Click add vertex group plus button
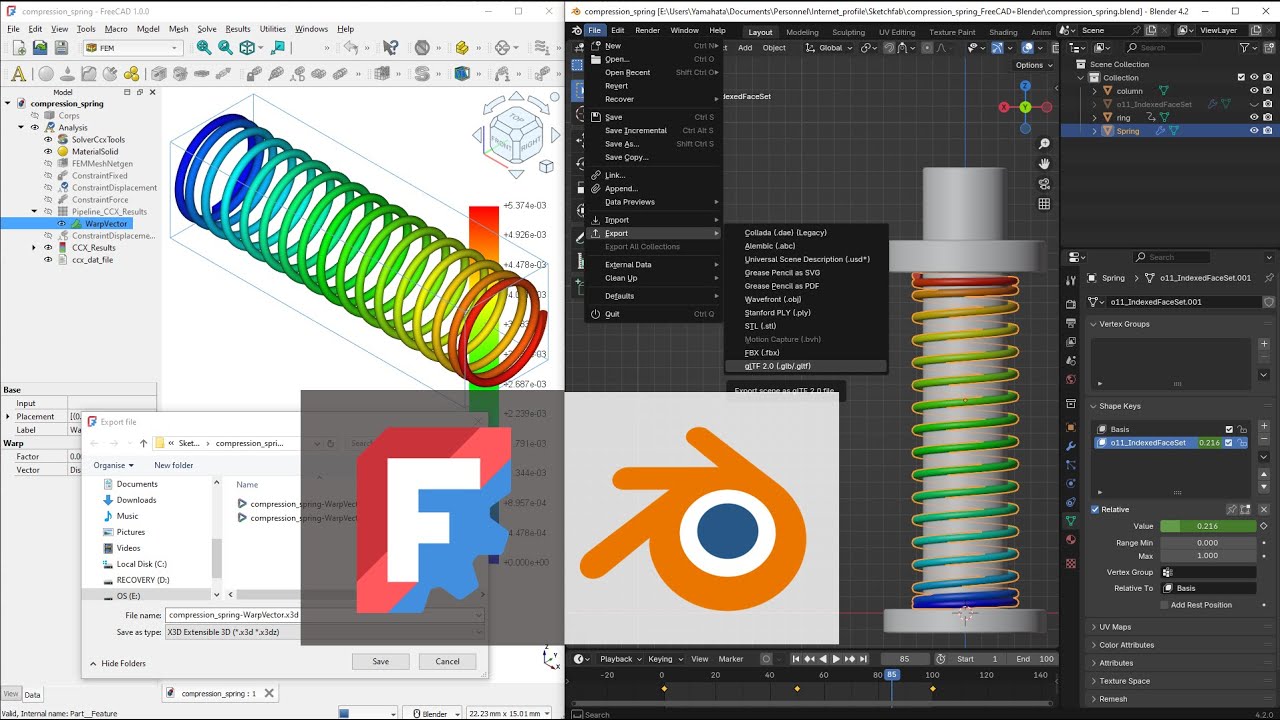 [1264, 344]
